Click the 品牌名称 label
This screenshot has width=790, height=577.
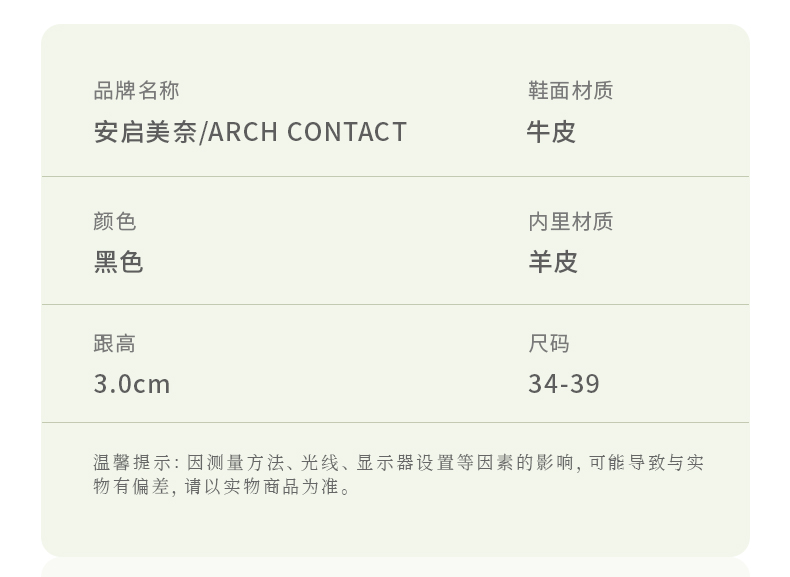[136, 91]
